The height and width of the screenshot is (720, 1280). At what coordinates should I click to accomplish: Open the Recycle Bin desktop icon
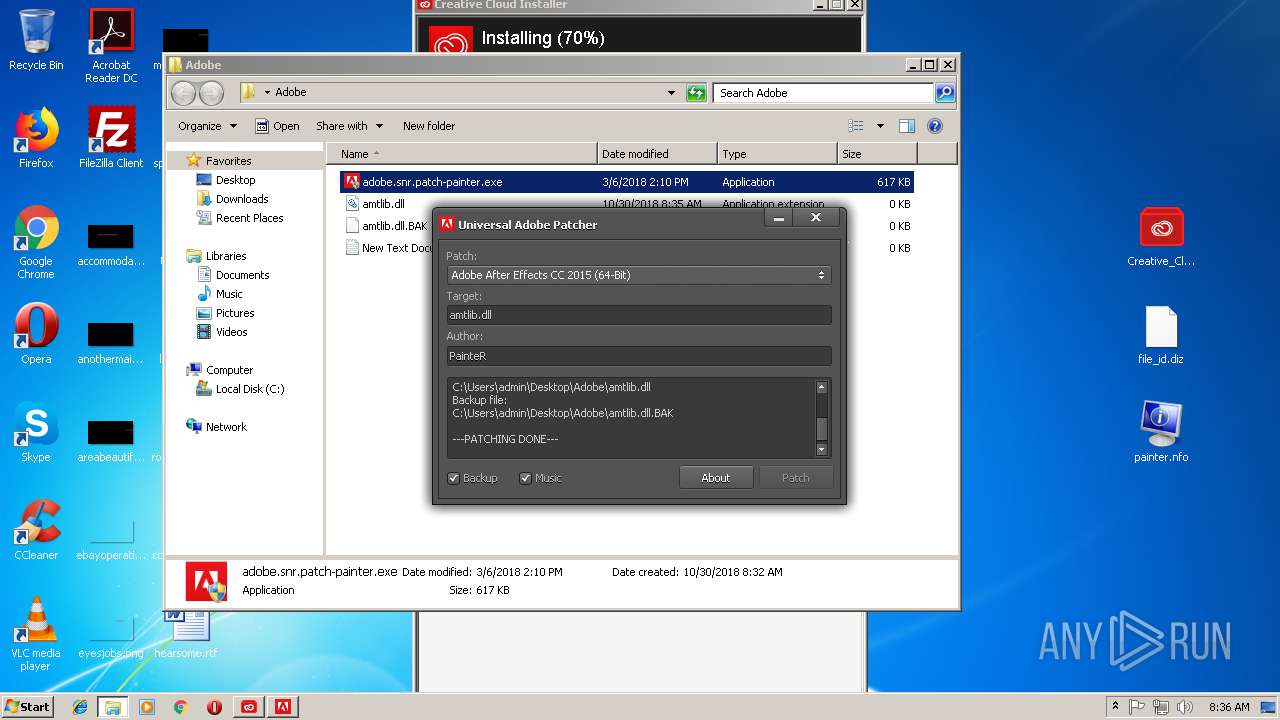(x=36, y=40)
